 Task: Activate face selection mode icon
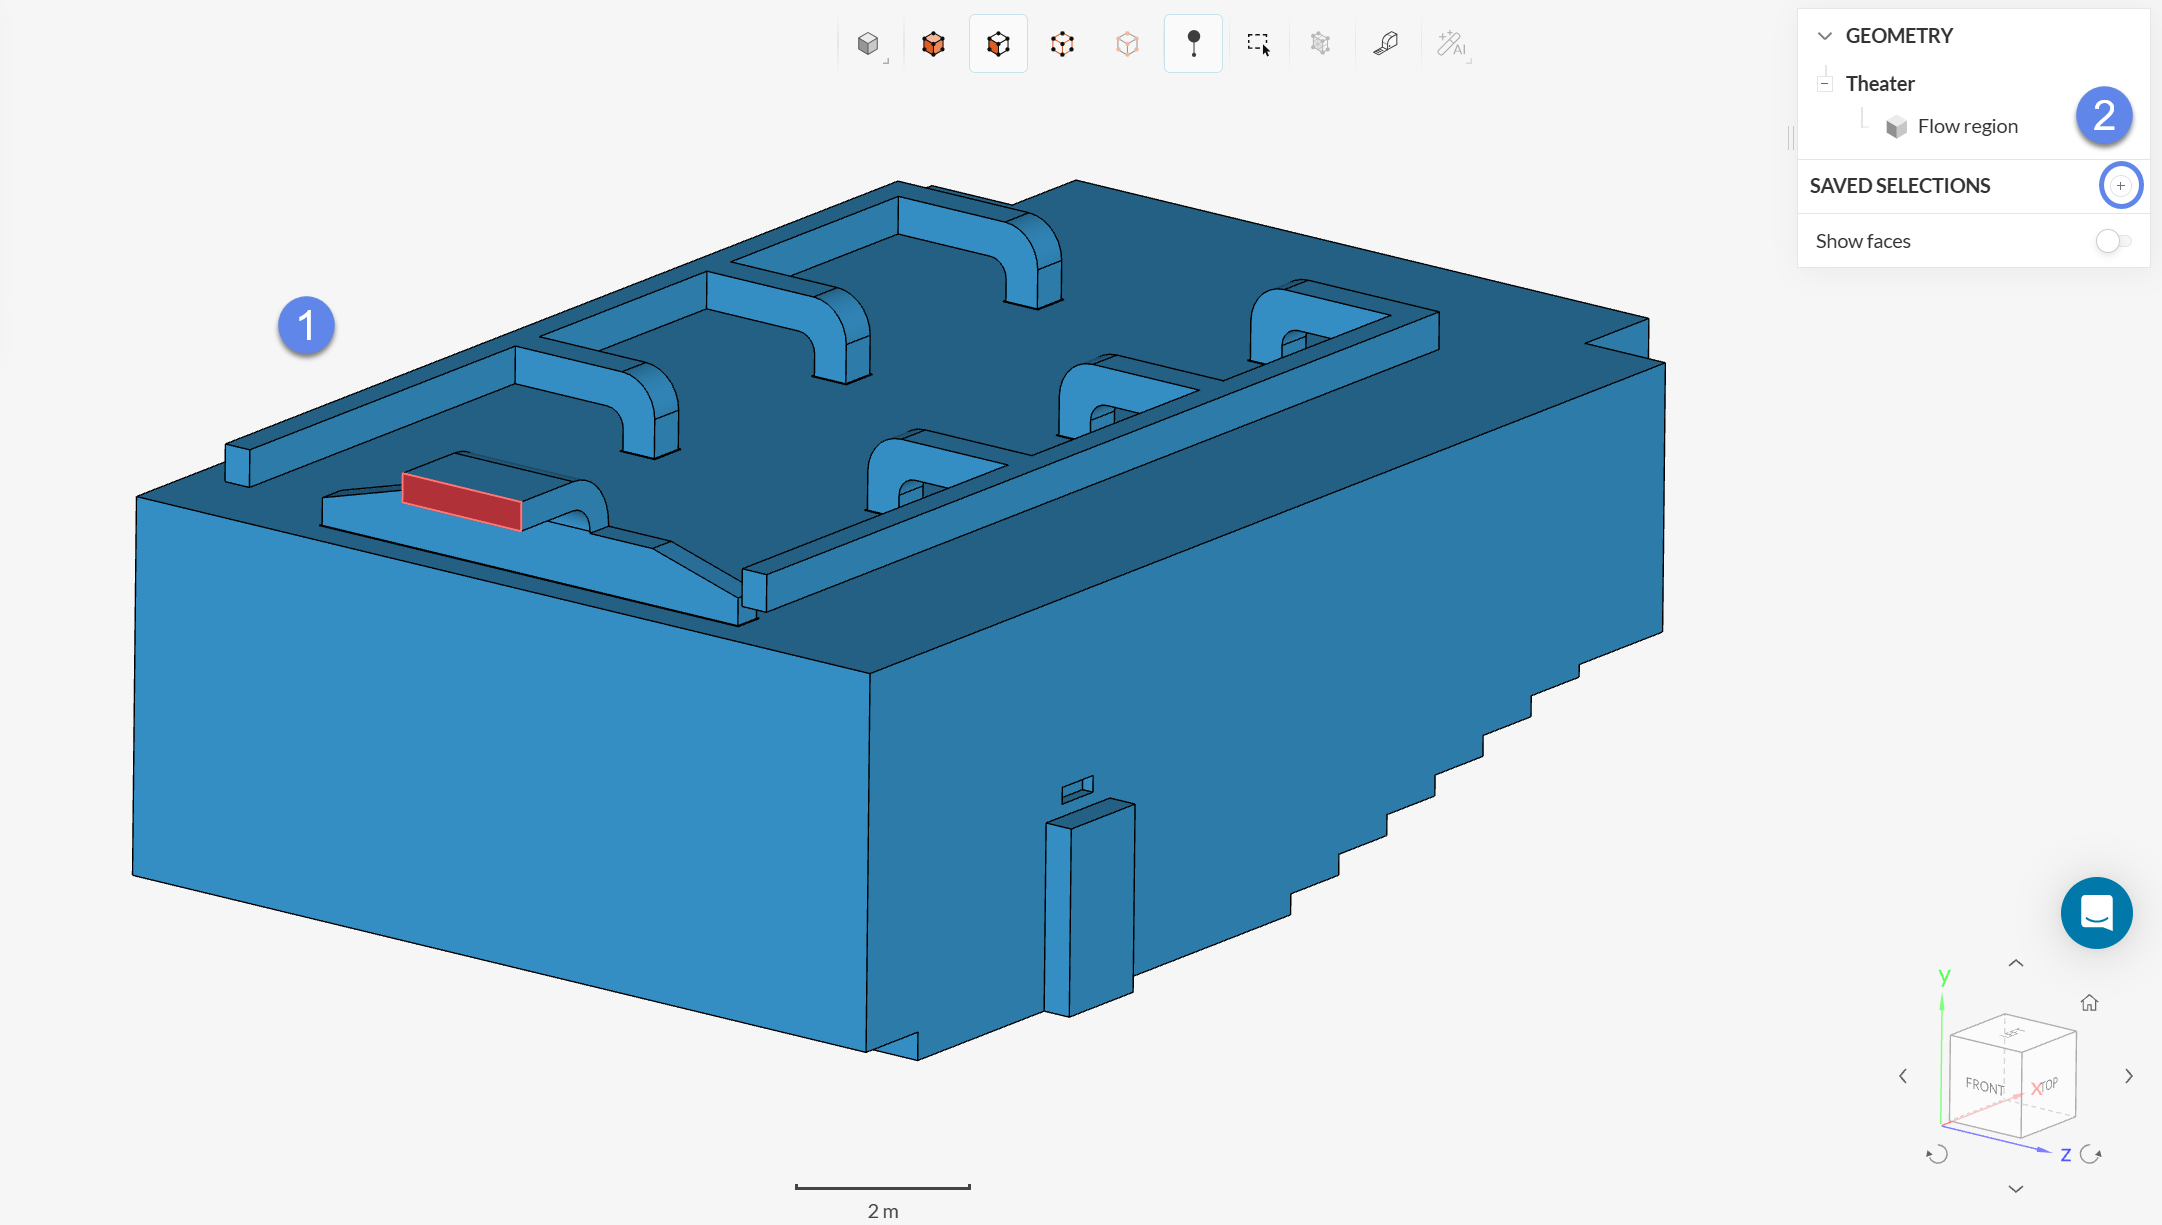click(x=998, y=44)
